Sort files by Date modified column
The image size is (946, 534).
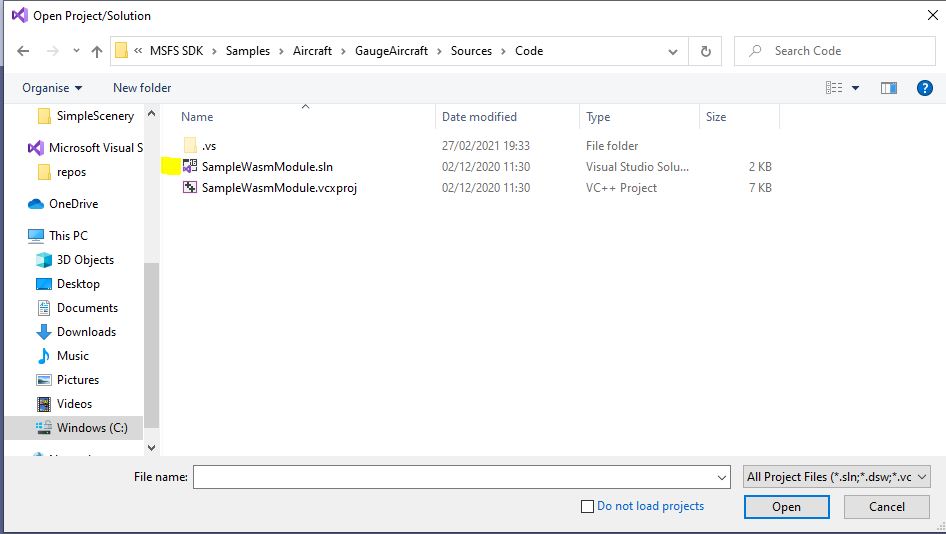(480, 117)
